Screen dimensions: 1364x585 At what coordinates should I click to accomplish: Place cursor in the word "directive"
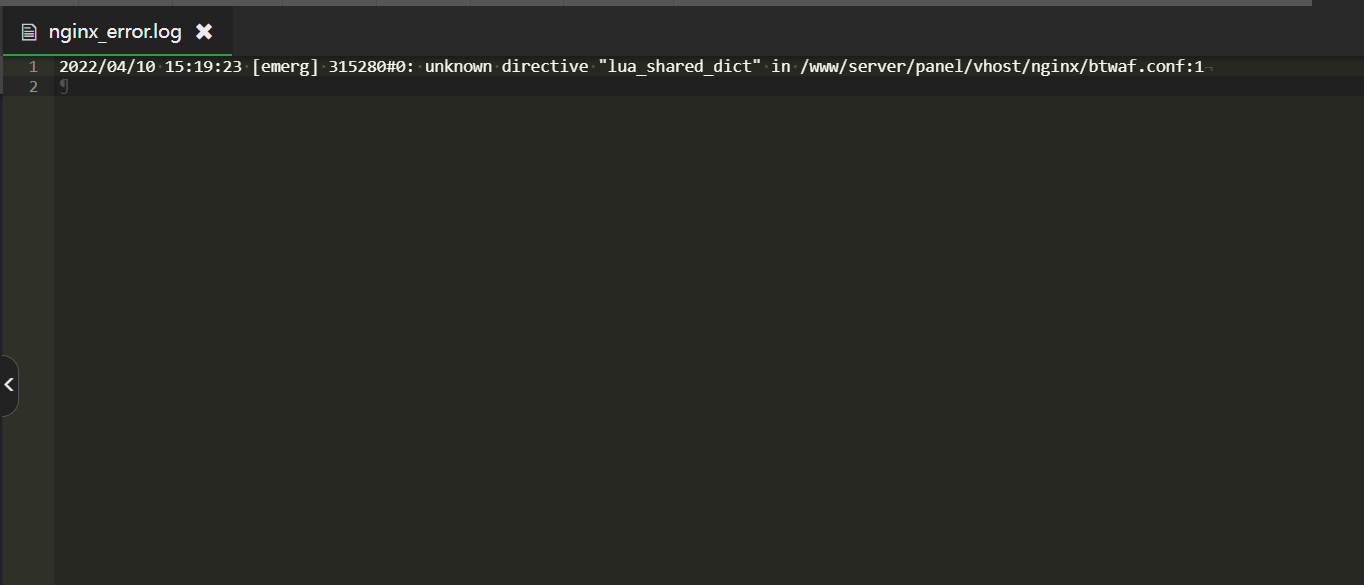tap(545, 67)
